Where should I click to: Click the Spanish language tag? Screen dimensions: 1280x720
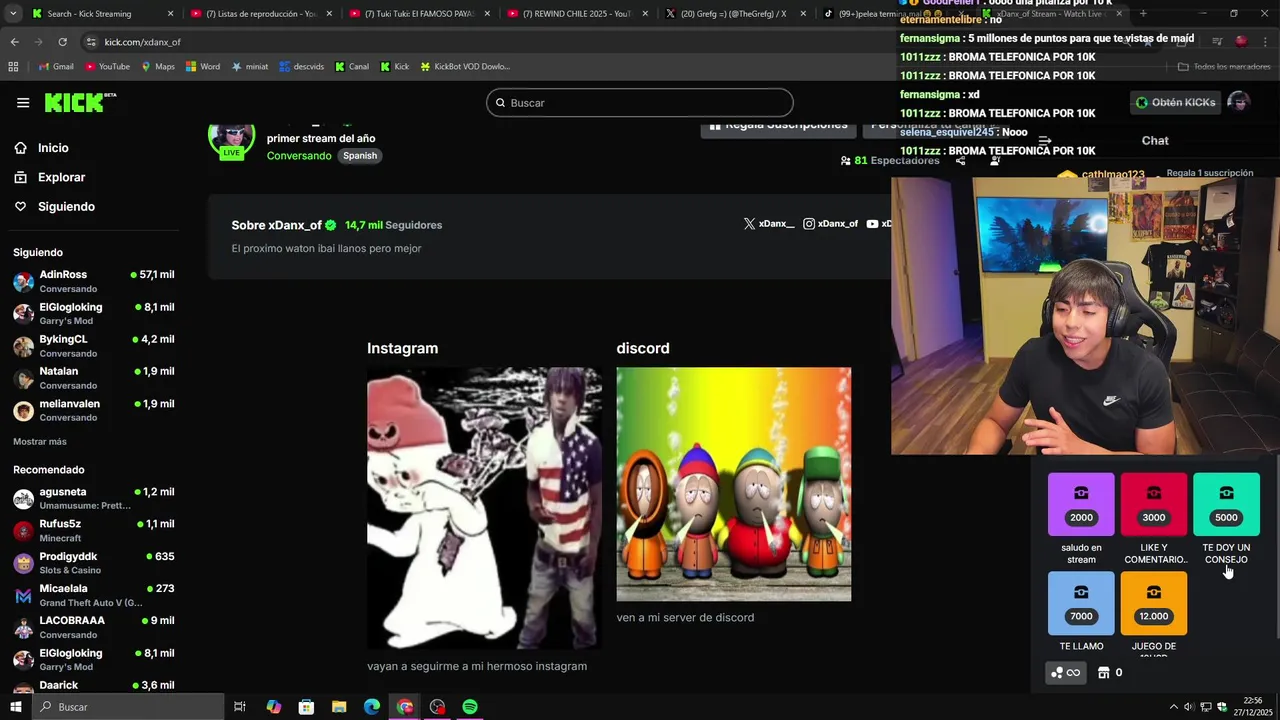(x=360, y=156)
